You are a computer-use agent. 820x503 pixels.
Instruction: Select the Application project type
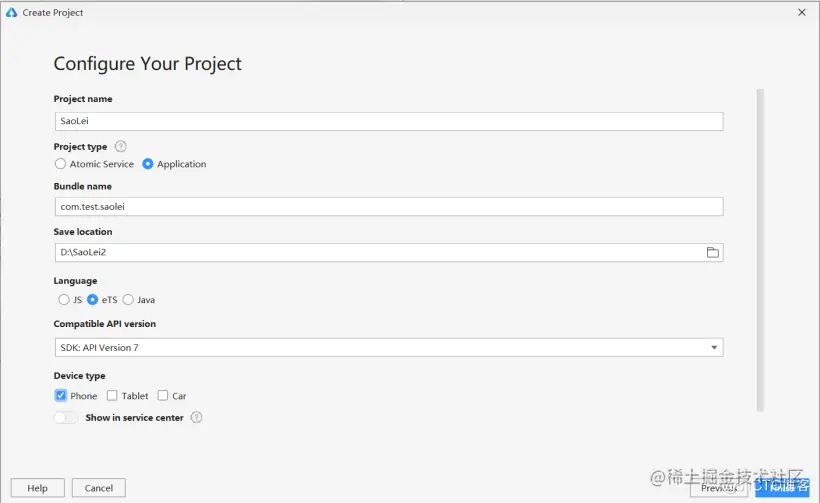point(148,164)
